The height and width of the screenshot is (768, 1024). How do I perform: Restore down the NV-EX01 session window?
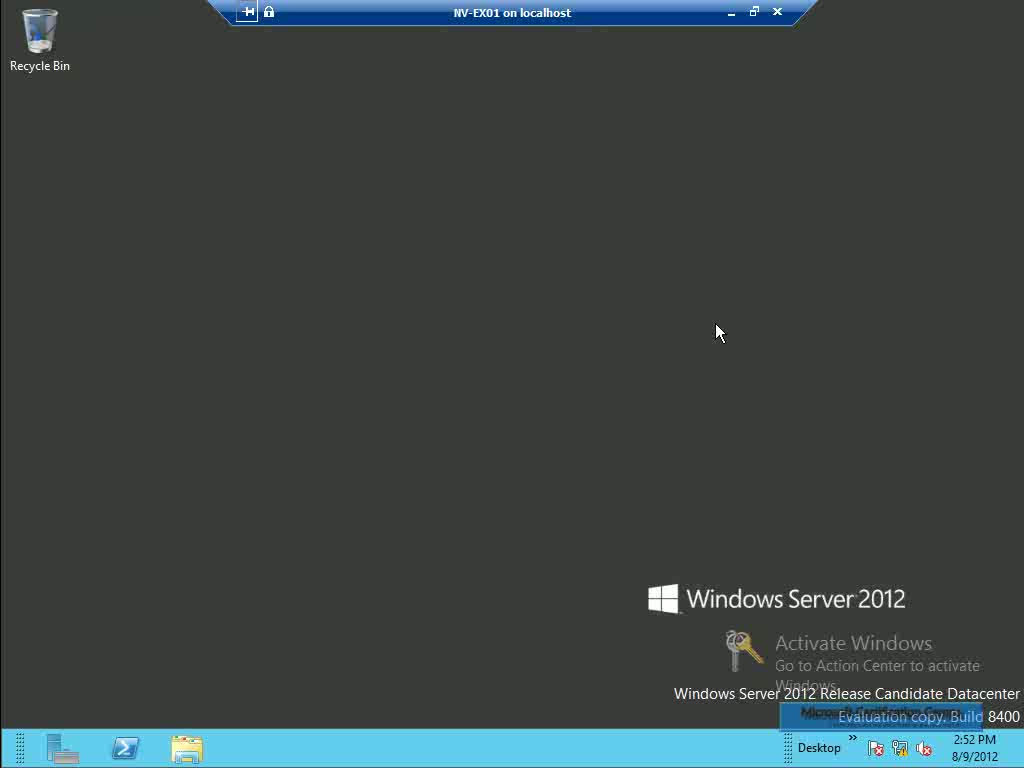pos(754,12)
